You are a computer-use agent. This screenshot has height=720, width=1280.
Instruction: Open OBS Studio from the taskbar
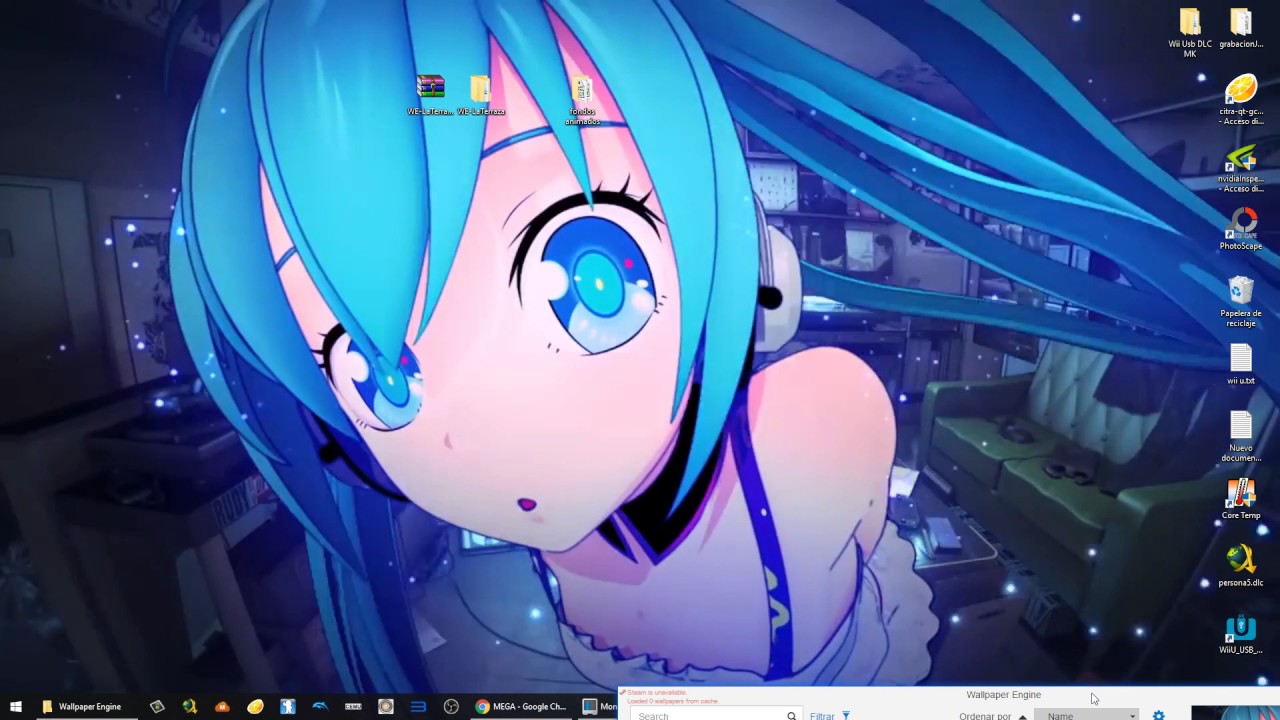(451, 707)
